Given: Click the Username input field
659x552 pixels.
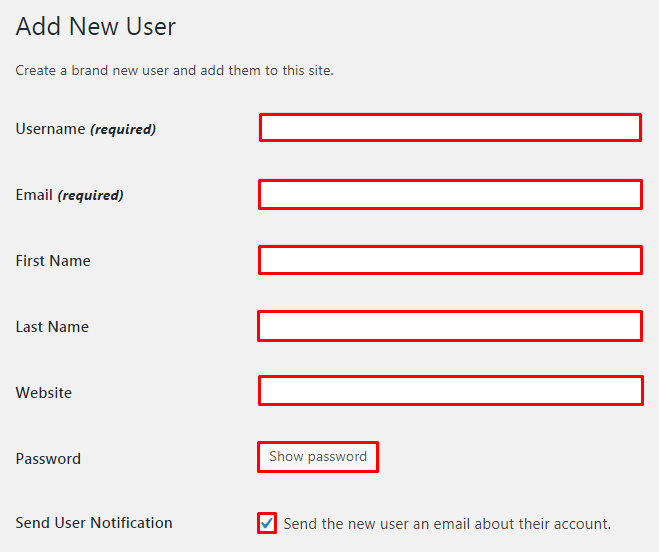Looking at the screenshot, I should [x=450, y=127].
